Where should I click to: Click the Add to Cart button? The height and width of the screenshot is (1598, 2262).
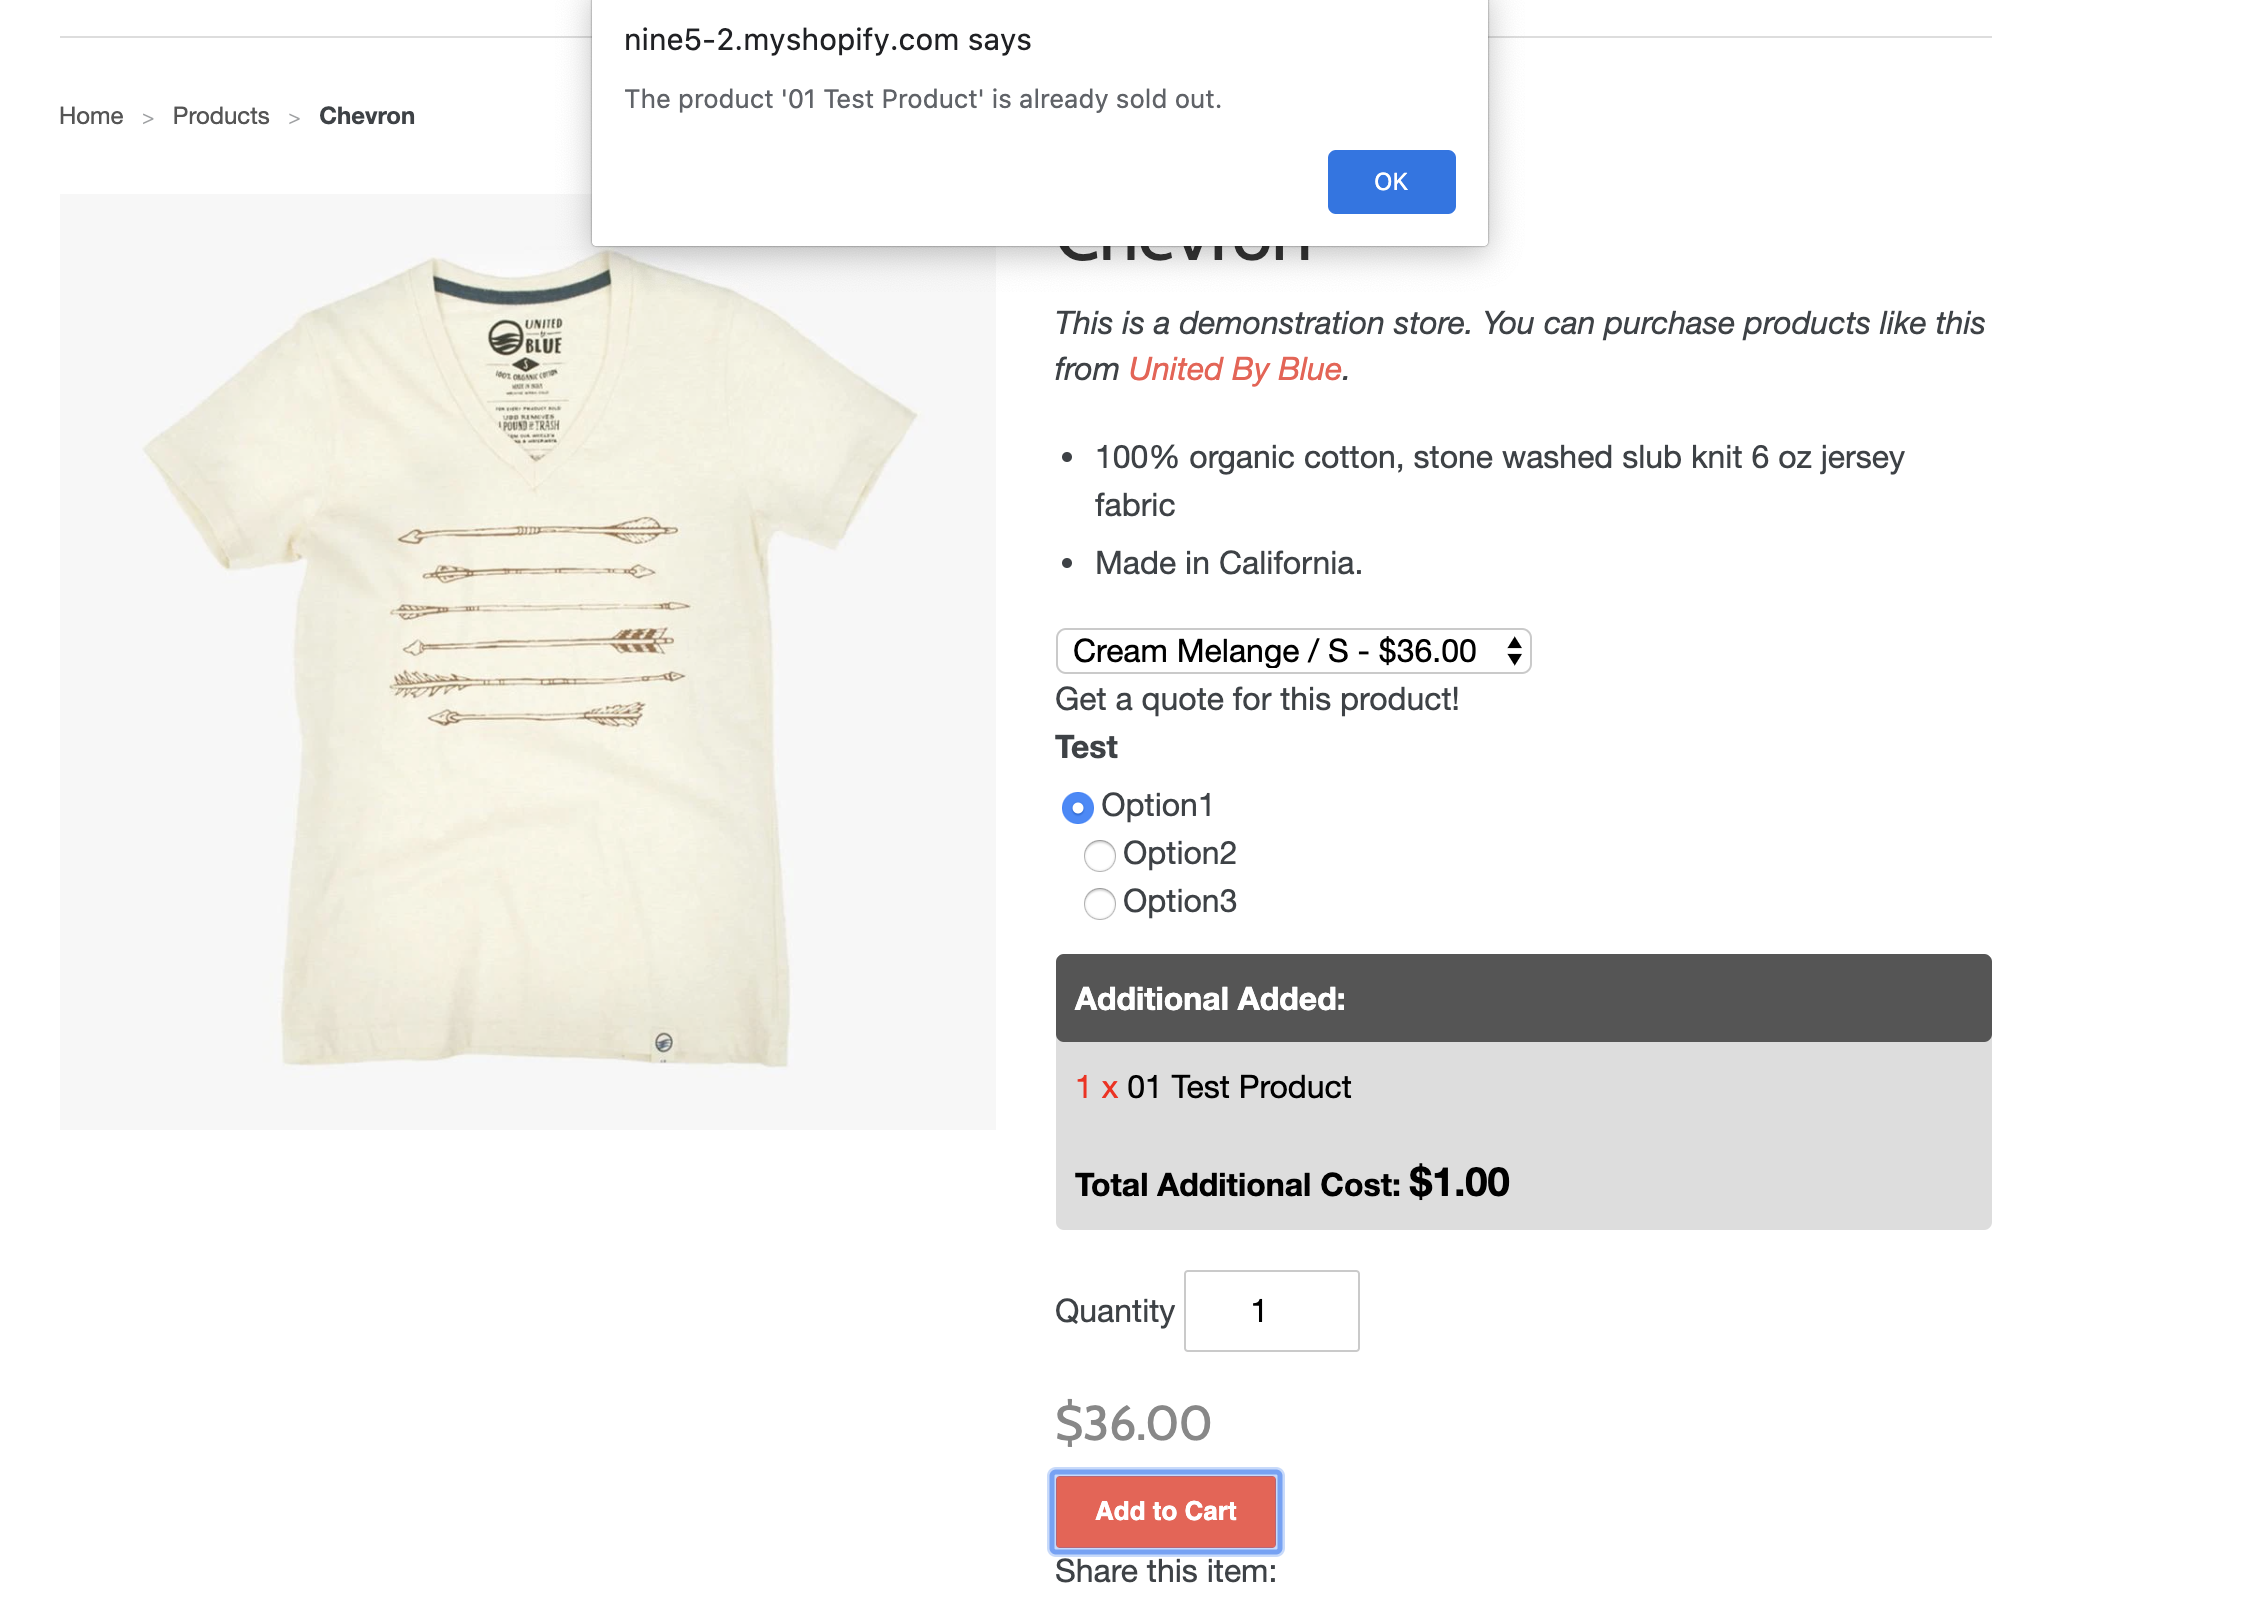point(1165,1510)
